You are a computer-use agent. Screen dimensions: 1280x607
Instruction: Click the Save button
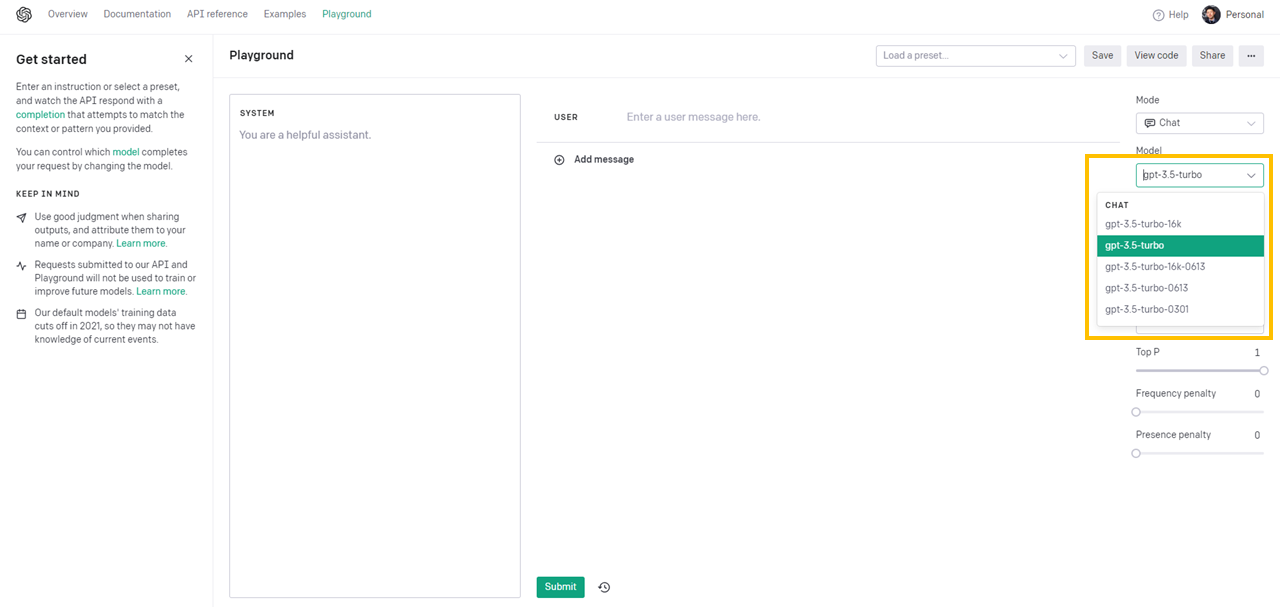pyautogui.click(x=1102, y=56)
